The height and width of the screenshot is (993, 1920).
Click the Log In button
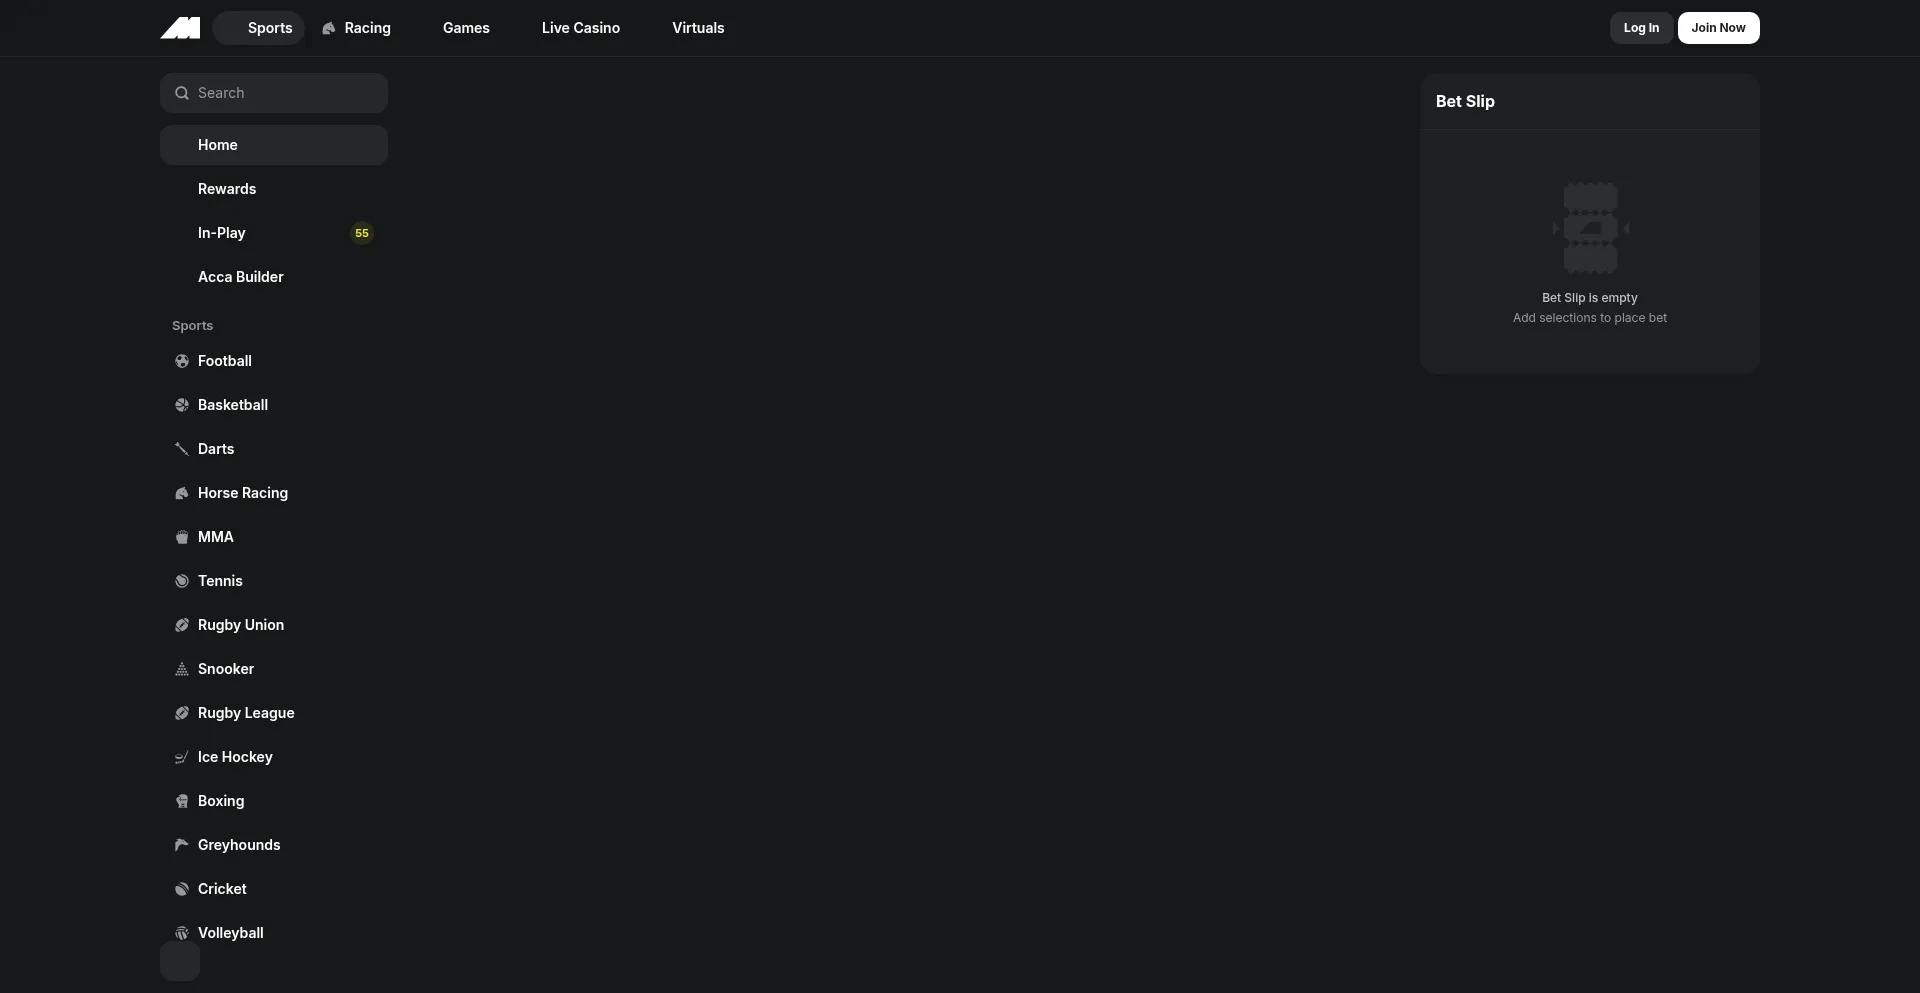point(1641,28)
